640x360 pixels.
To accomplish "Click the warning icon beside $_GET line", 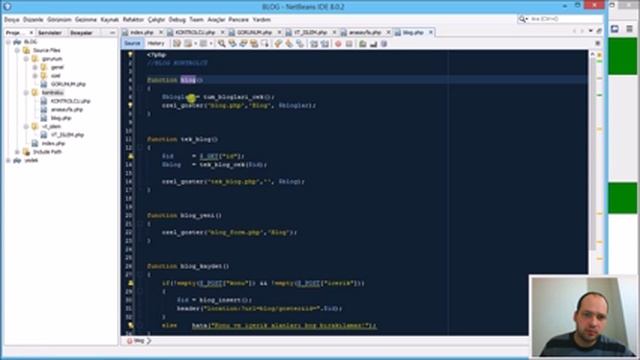I will click(131, 156).
